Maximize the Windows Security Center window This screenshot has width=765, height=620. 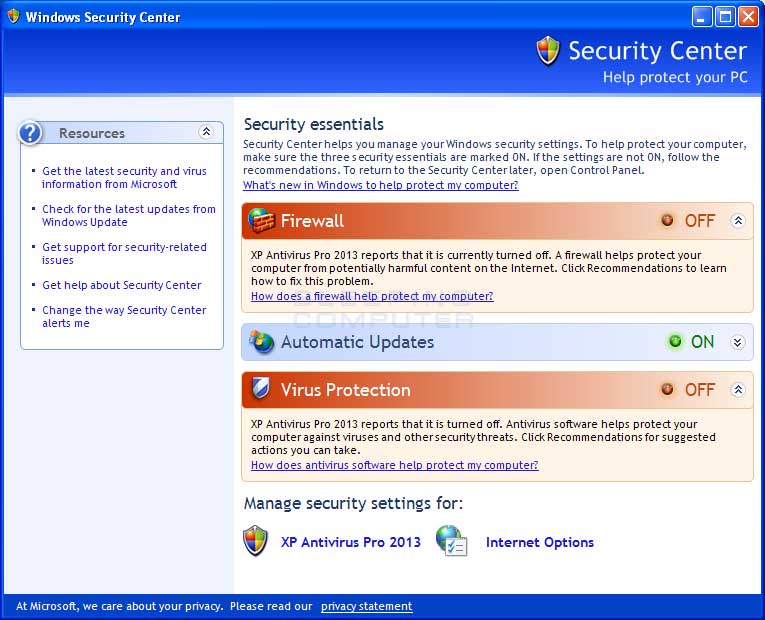point(725,17)
